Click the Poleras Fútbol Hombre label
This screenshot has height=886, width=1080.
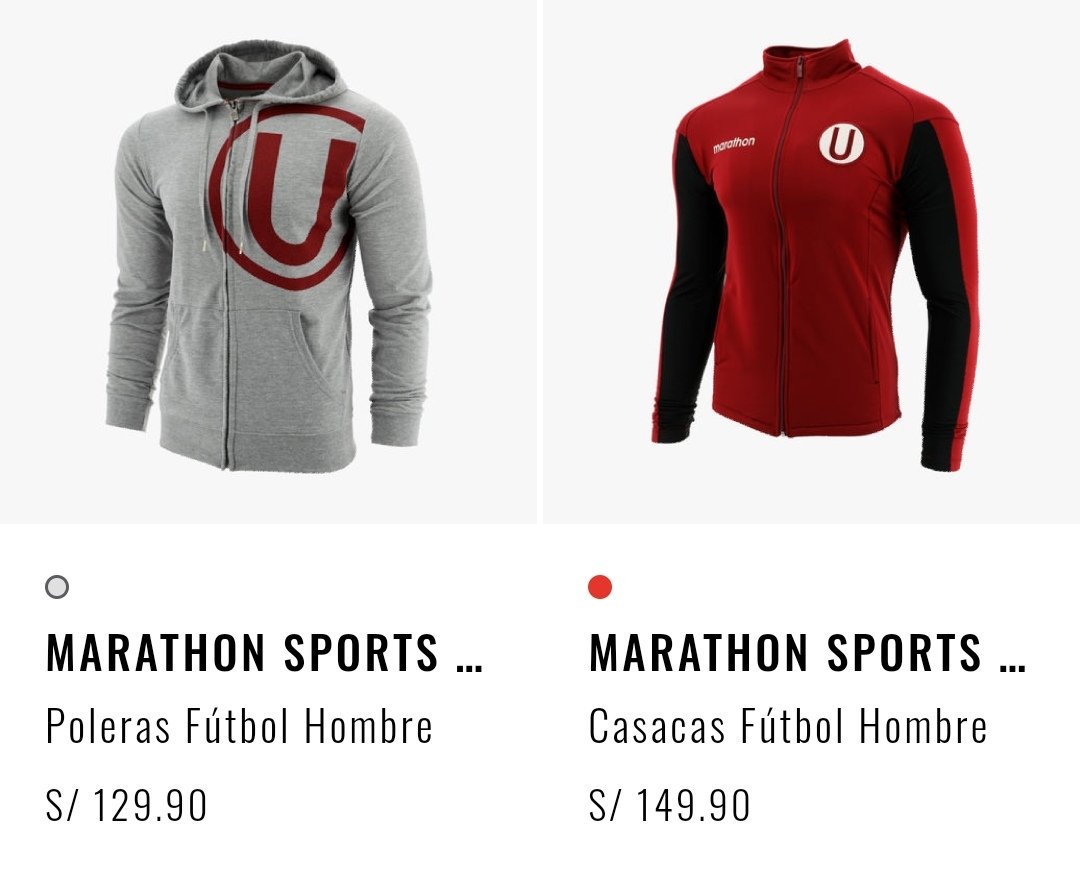click(x=239, y=726)
